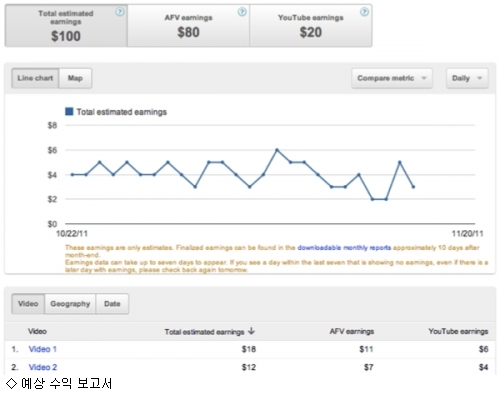Click the blue legend square for Total estimated earnings

[x=69, y=111]
